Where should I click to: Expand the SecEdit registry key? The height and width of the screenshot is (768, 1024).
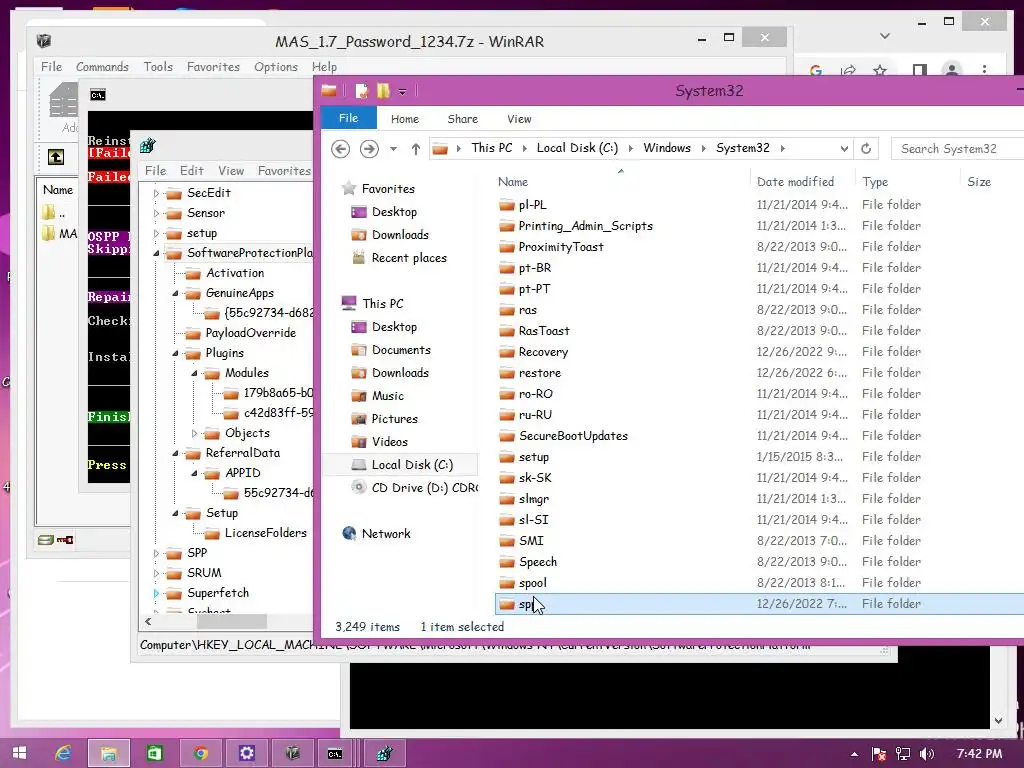(x=156, y=193)
